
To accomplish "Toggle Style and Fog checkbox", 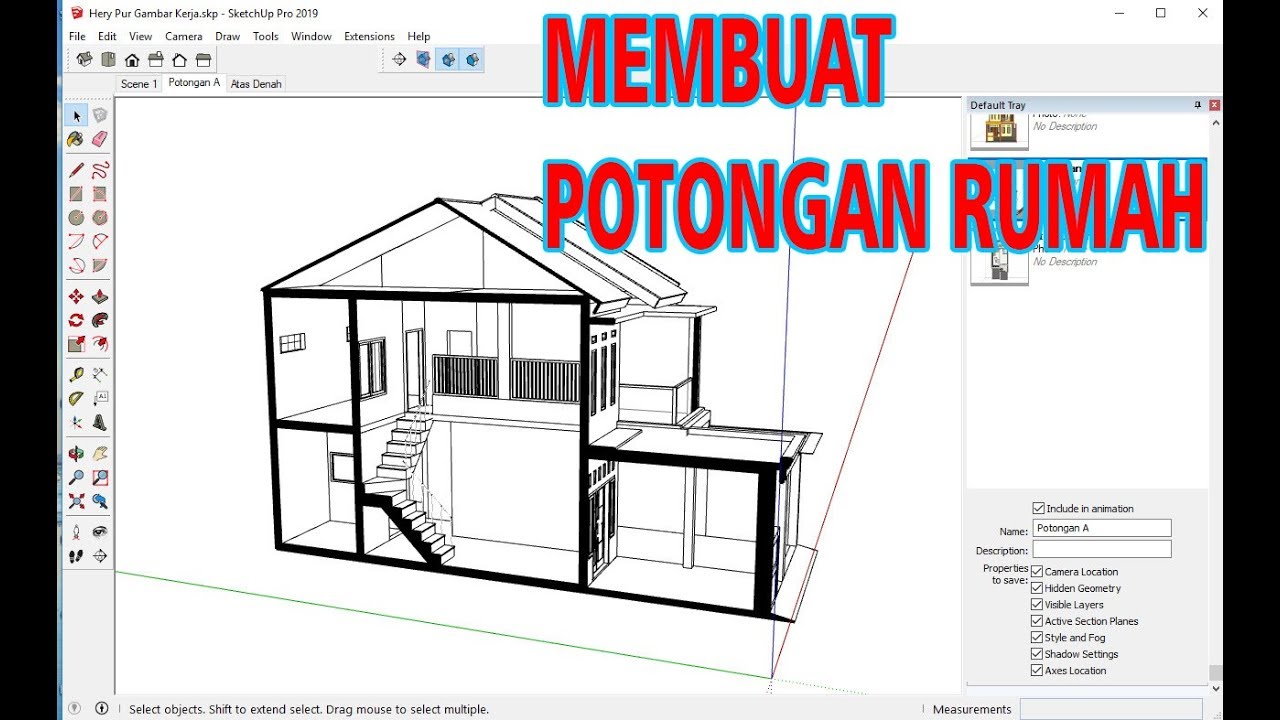I will [x=1037, y=637].
